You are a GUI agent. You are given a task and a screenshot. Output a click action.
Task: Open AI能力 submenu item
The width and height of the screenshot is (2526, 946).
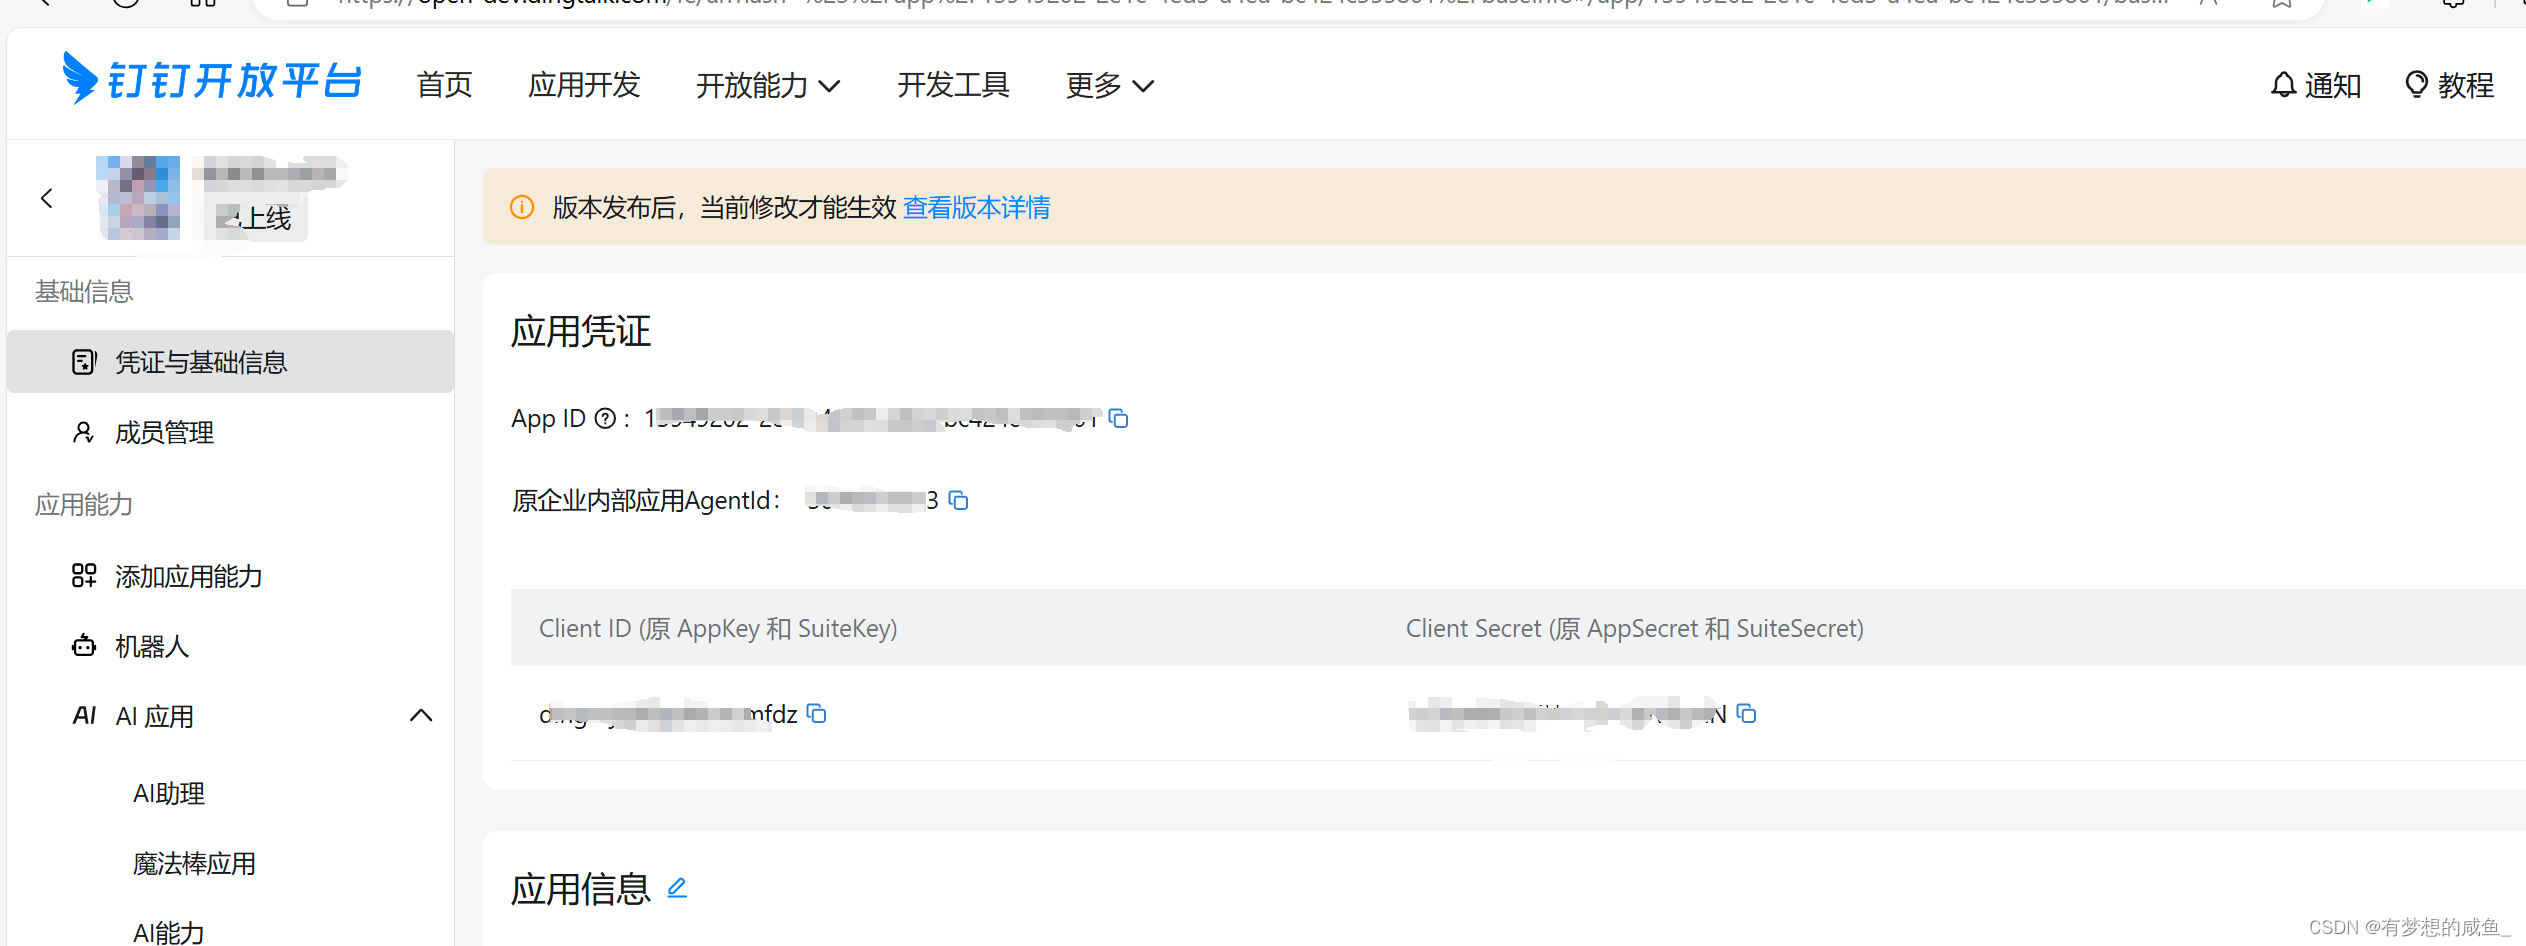[x=168, y=932]
